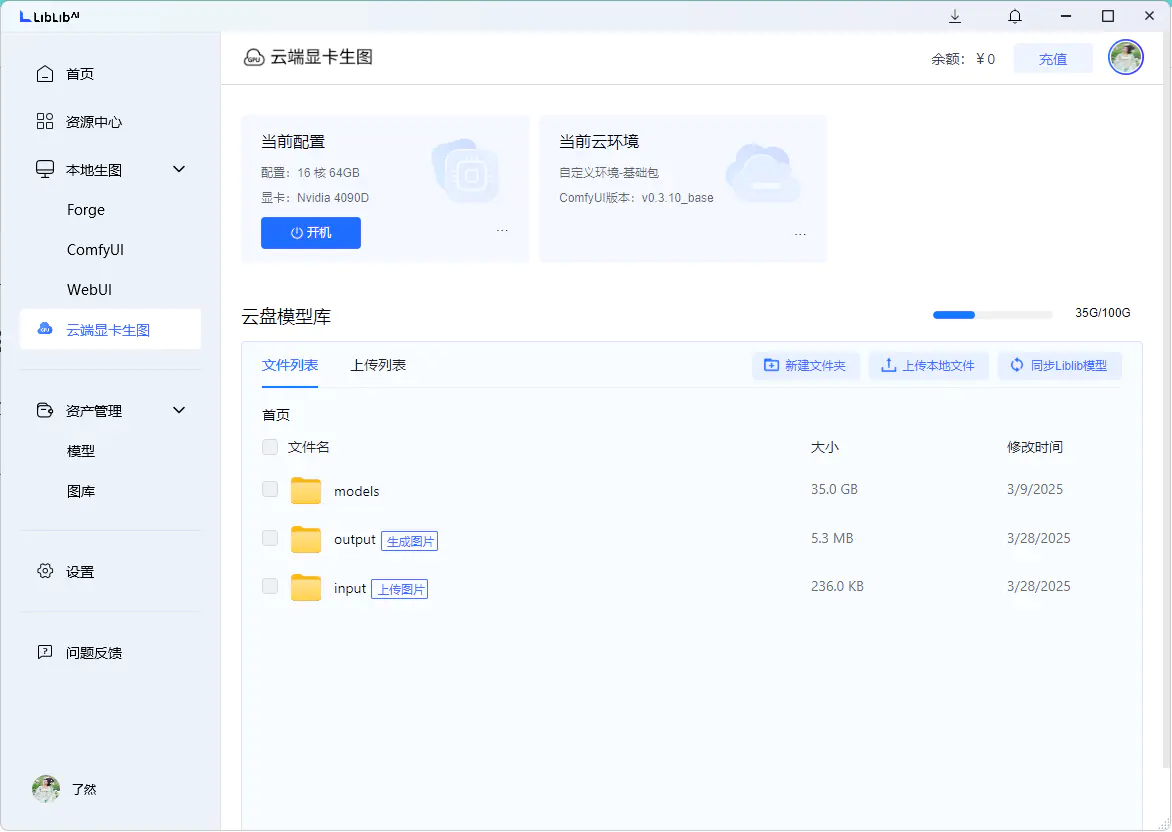Collapse the 资产管理 section chevron

179,410
